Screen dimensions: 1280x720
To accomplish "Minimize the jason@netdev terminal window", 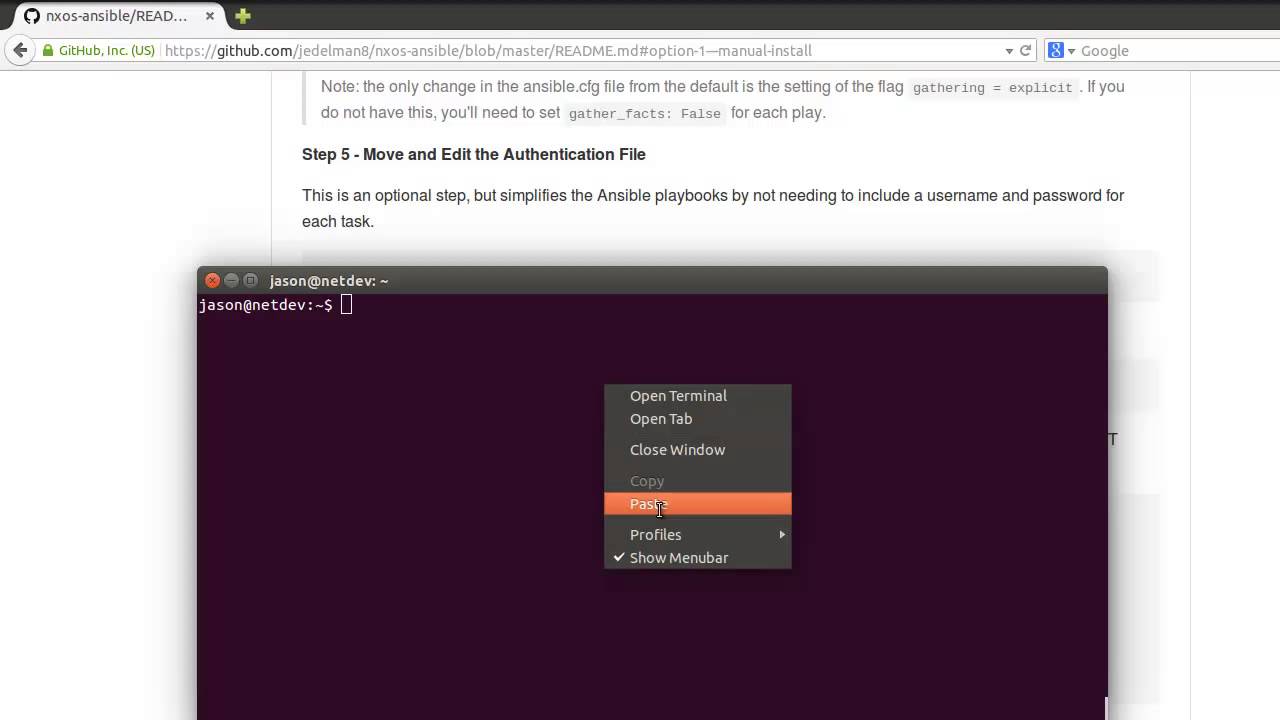I will (x=231, y=281).
